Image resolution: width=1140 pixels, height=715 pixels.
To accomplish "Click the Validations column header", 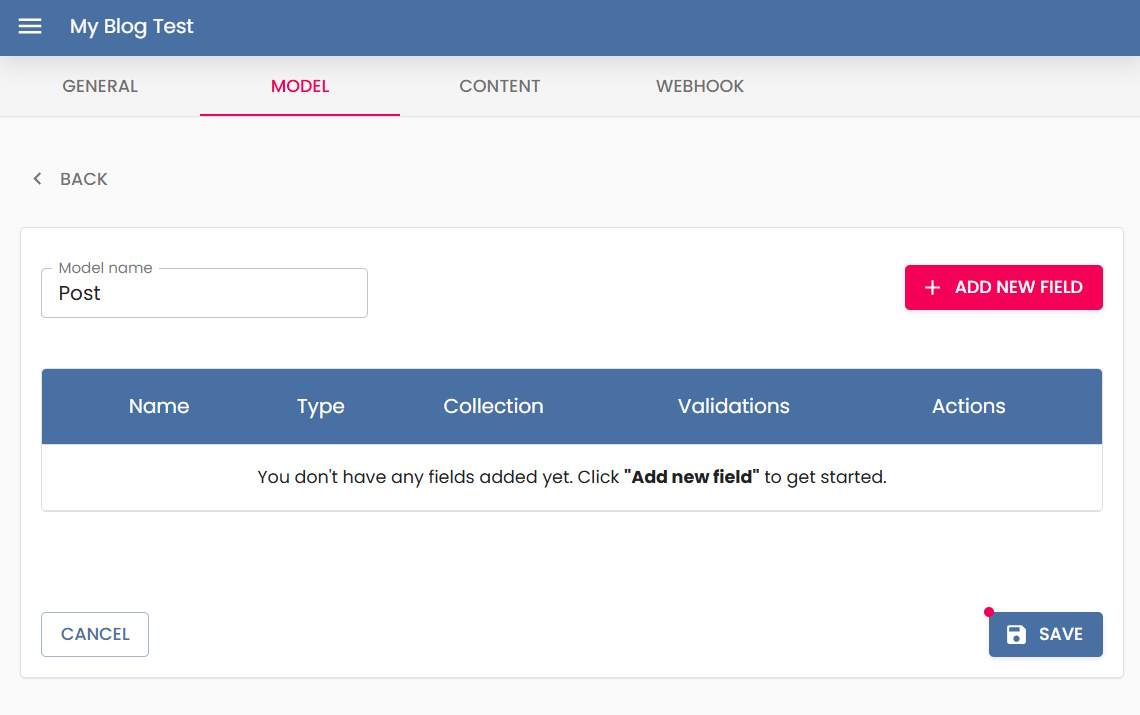I will point(733,406).
